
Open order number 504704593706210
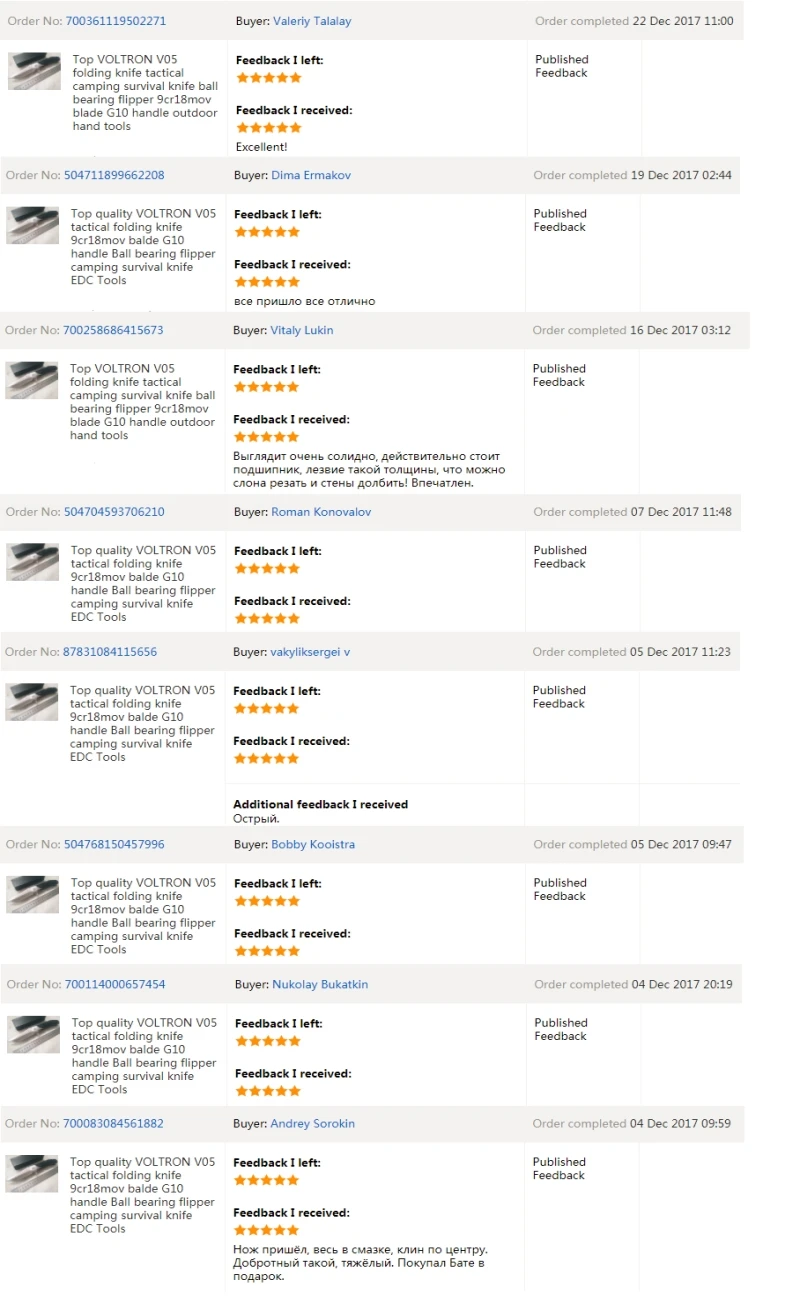pyautogui.click(x=114, y=512)
